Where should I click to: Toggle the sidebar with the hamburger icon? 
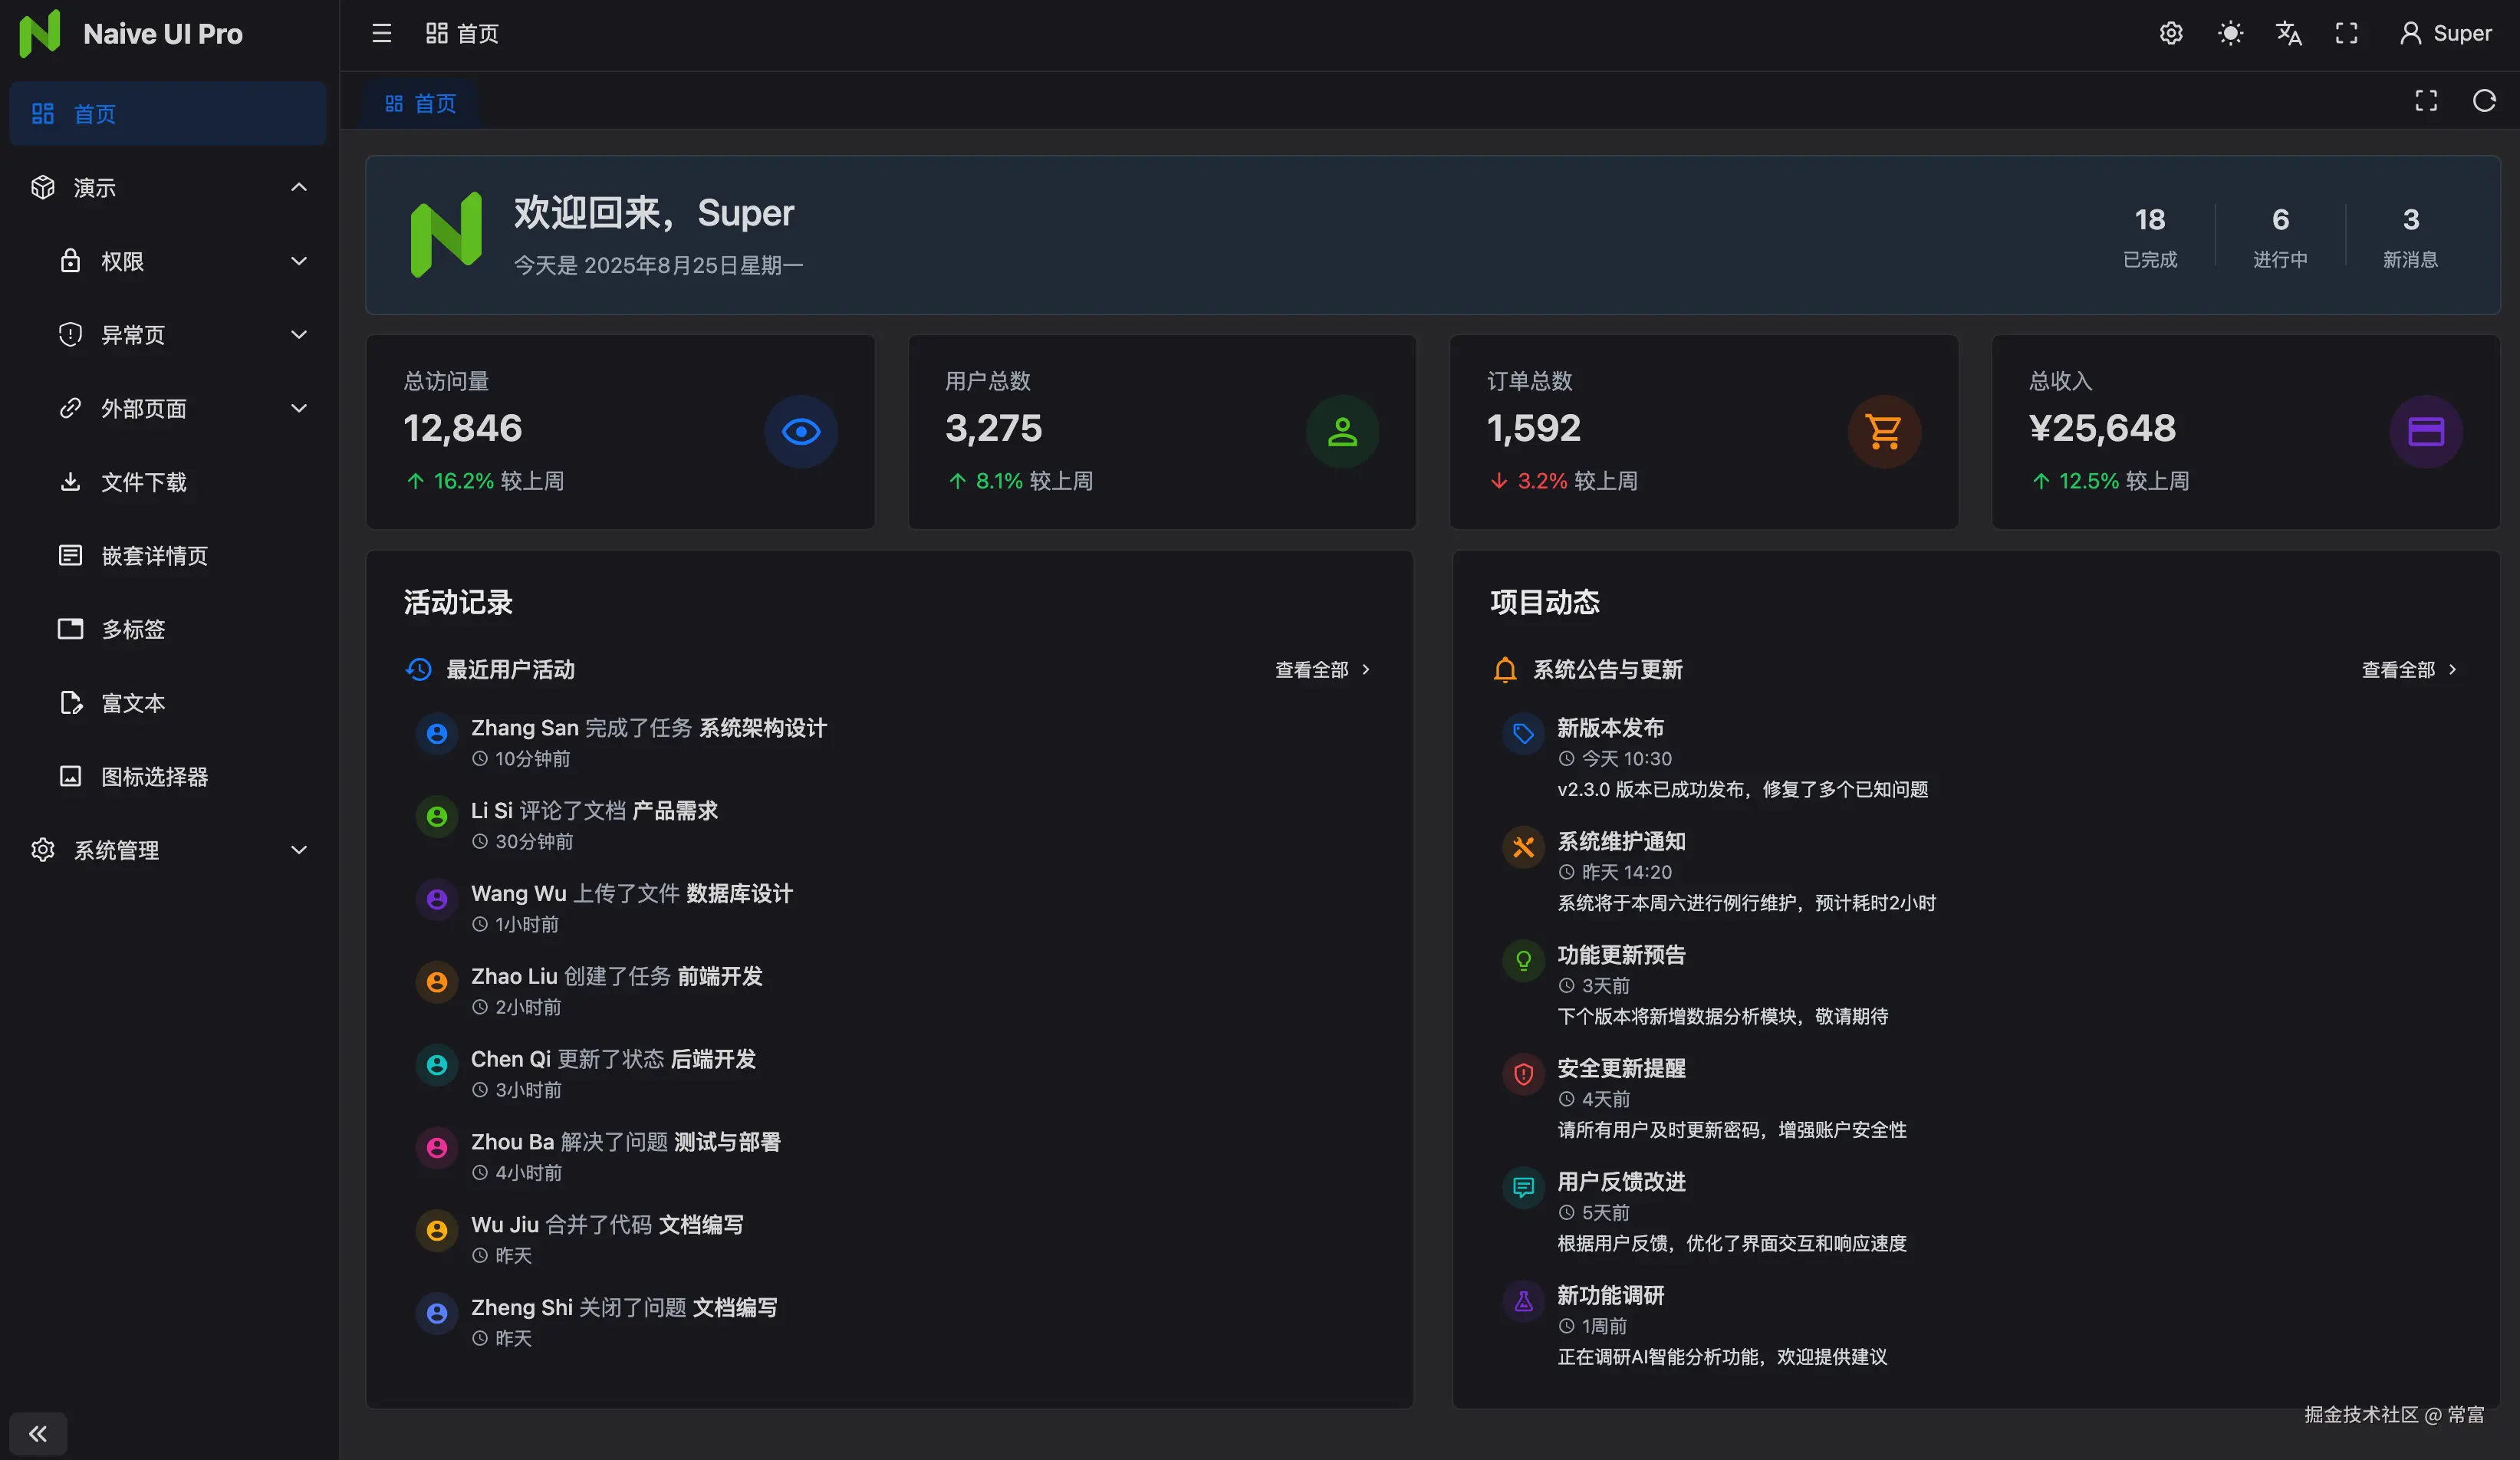coord(381,33)
